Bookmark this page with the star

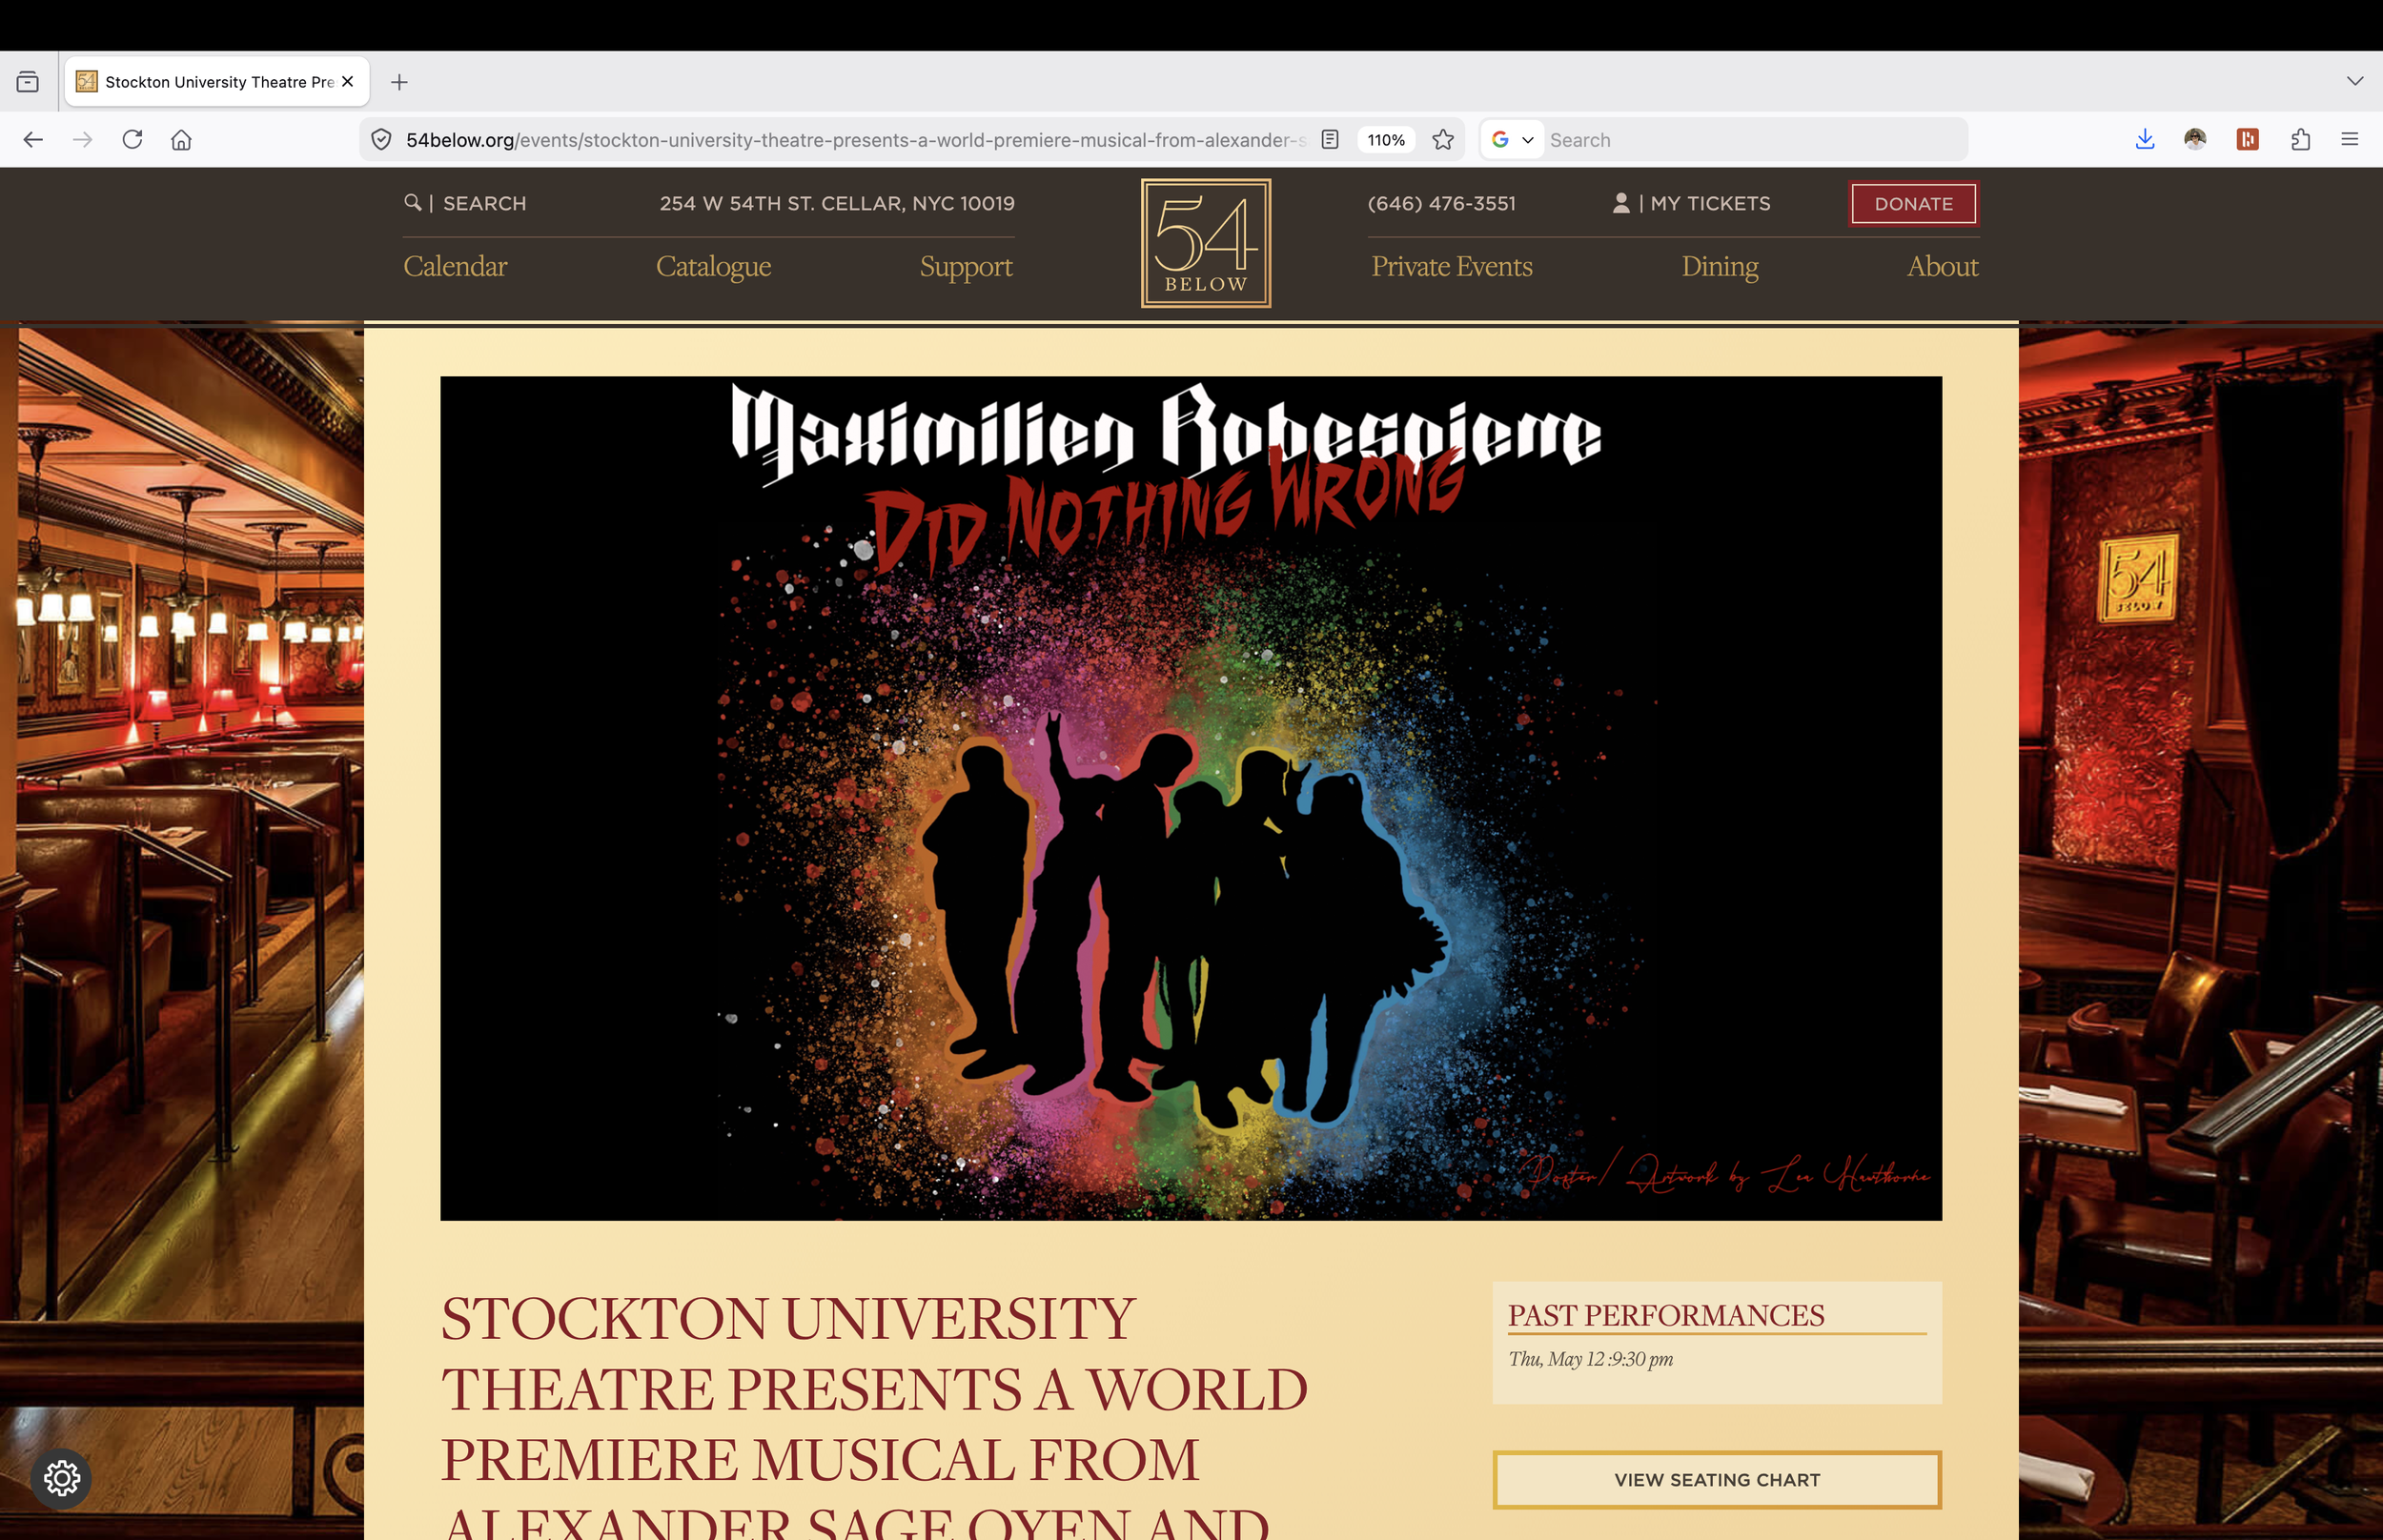tap(1443, 140)
